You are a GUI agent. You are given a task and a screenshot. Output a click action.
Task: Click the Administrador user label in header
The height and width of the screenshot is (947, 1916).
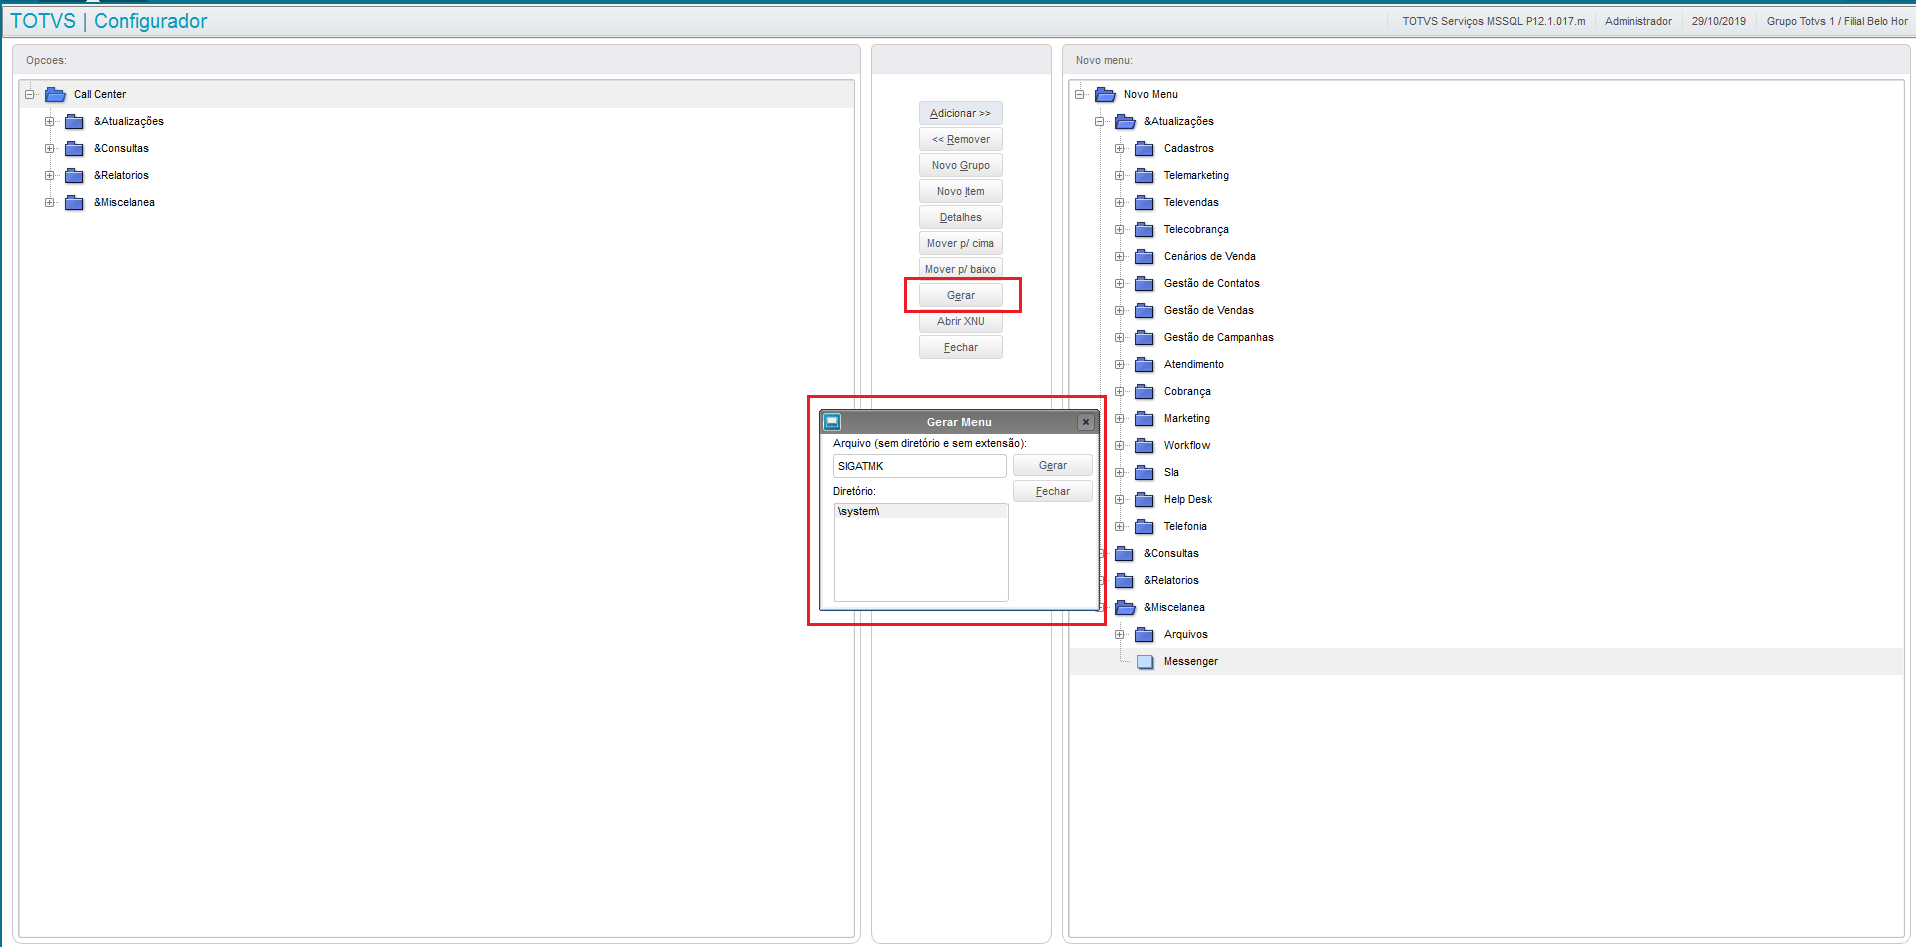click(1638, 21)
